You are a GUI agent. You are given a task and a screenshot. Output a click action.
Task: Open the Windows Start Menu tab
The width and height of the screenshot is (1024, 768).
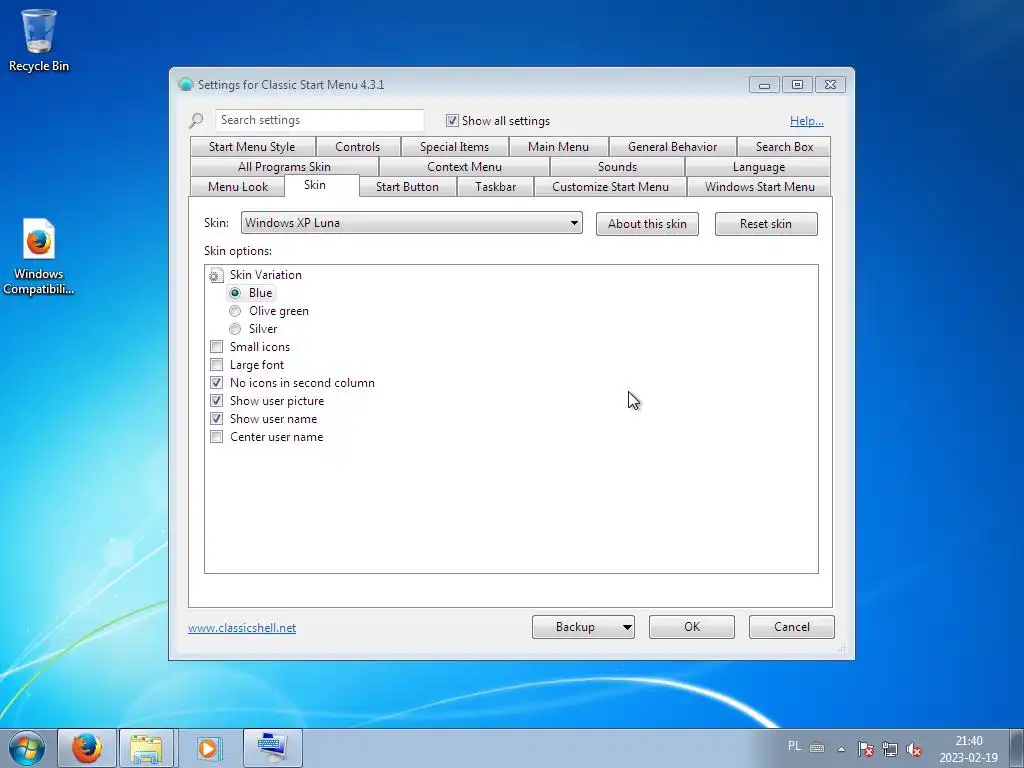coord(760,187)
